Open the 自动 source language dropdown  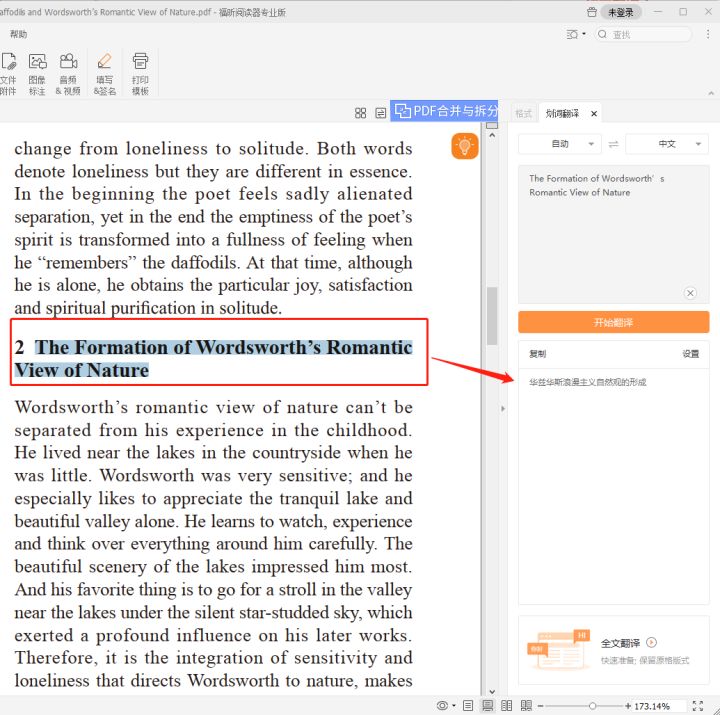click(560, 144)
